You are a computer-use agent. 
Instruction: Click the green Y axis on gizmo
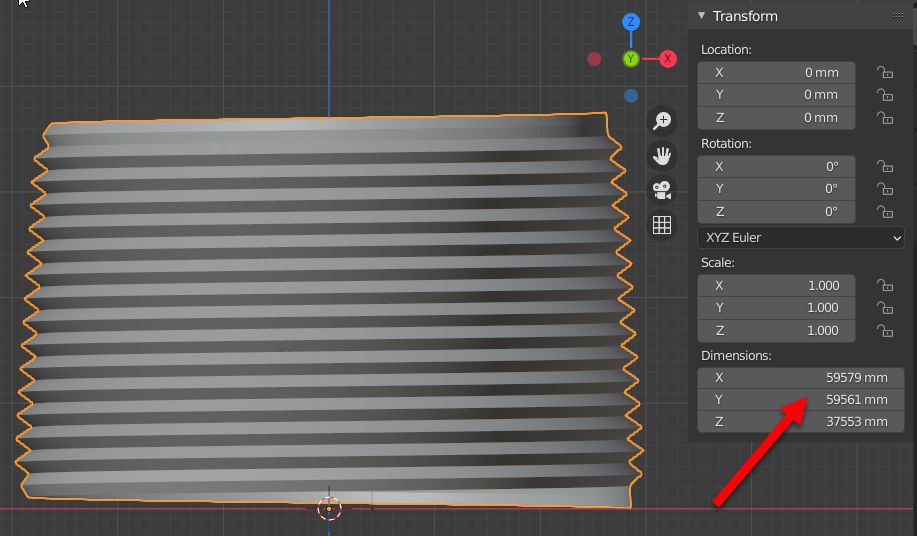[630, 58]
